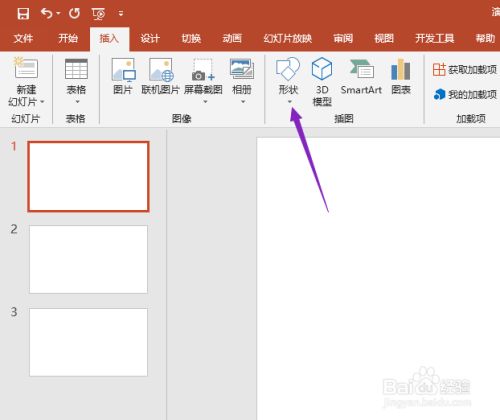
Task: Open the 开发工具 tab
Action: (x=435, y=38)
